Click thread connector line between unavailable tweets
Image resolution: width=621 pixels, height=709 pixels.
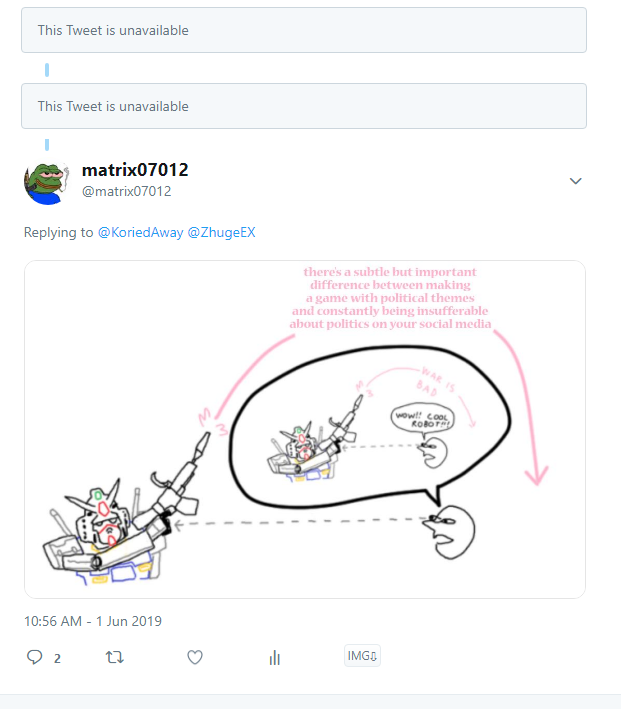point(47,69)
